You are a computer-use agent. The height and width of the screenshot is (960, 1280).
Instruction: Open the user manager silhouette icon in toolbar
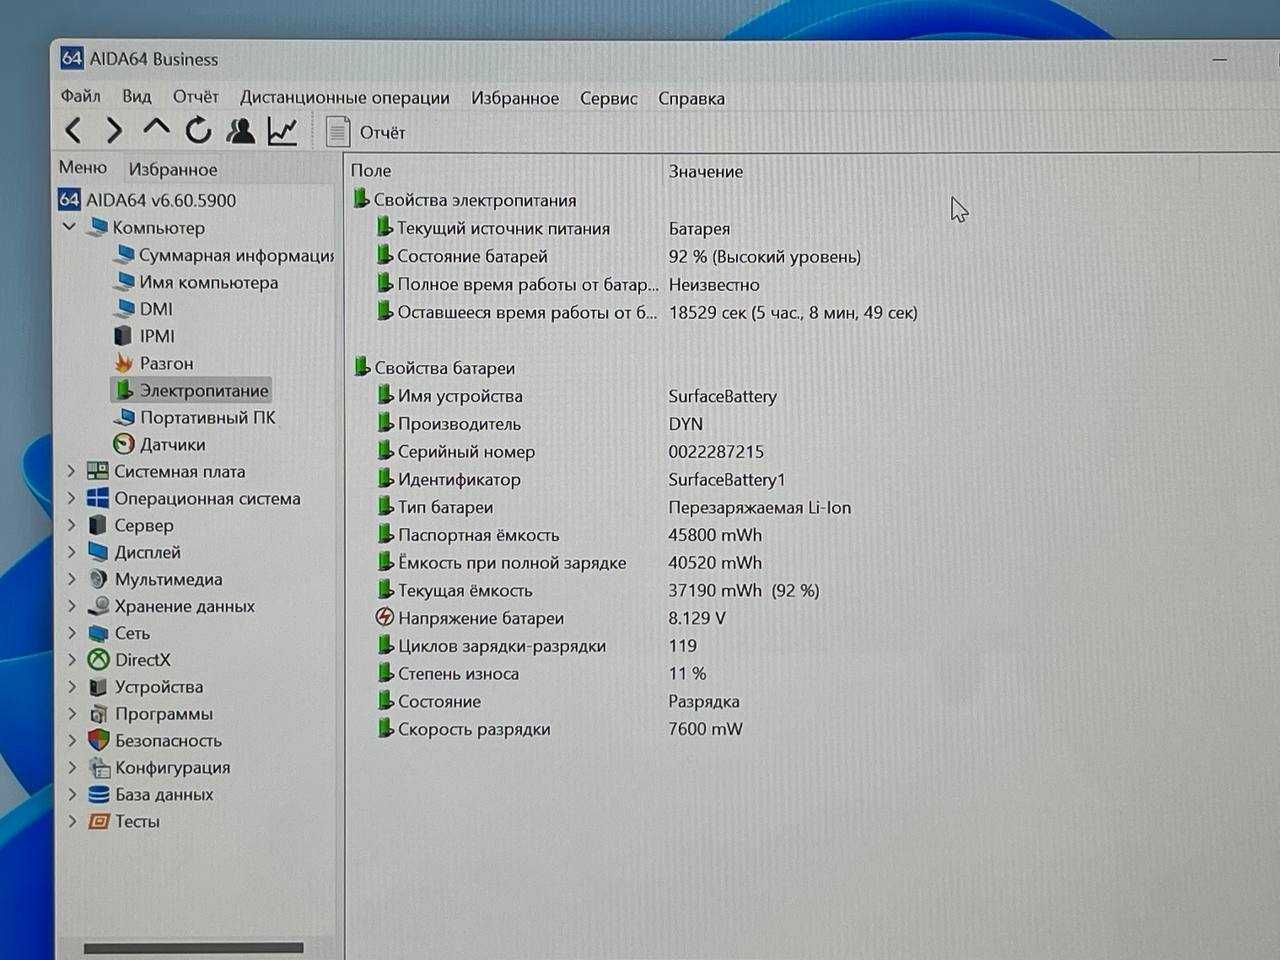(240, 130)
